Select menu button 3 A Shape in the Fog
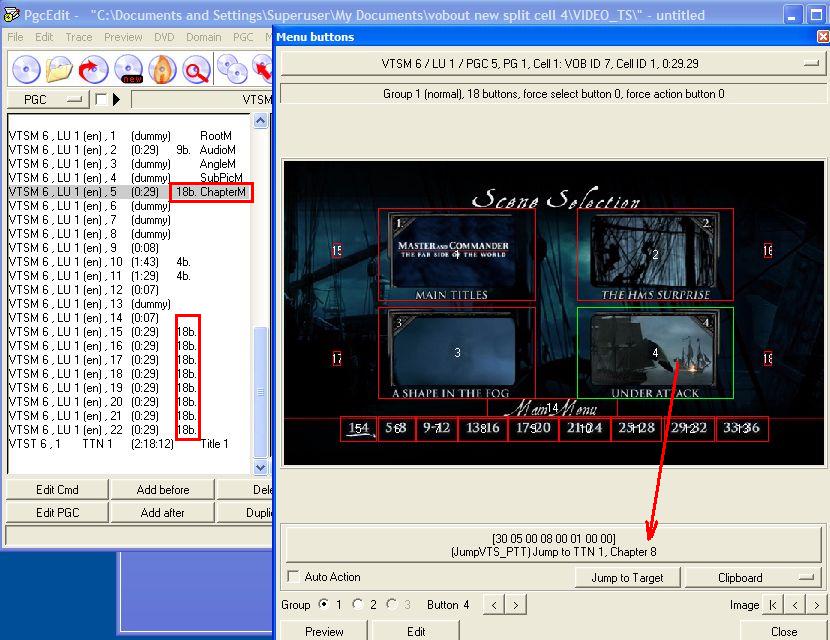830x640 pixels. pos(457,353)
